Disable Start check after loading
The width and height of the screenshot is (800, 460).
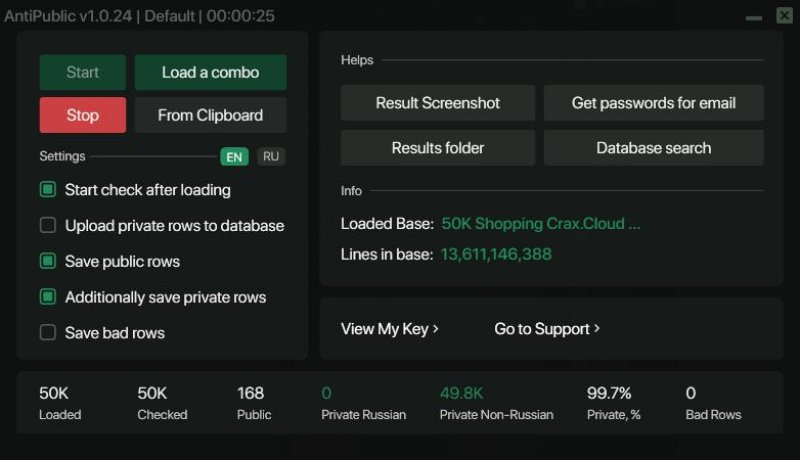point(48,189)
